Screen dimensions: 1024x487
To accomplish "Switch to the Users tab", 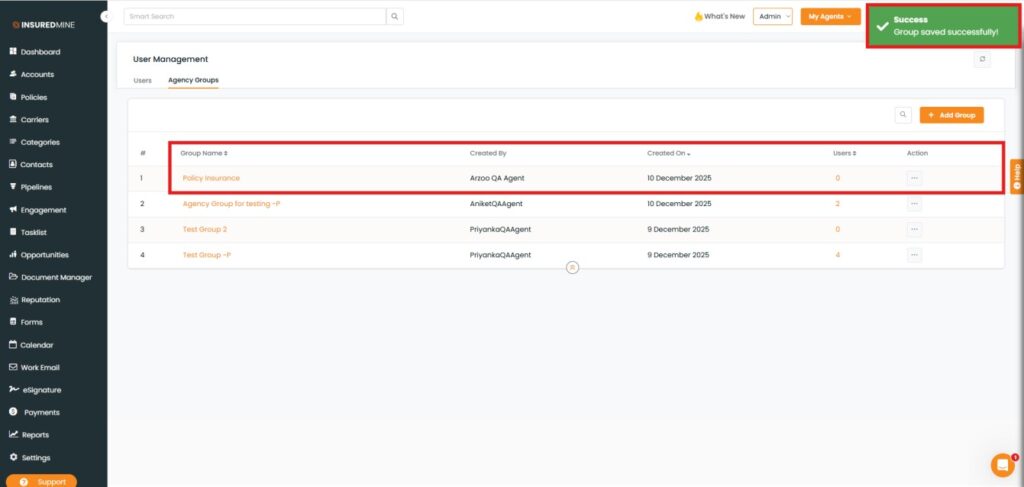I will 142,80.
